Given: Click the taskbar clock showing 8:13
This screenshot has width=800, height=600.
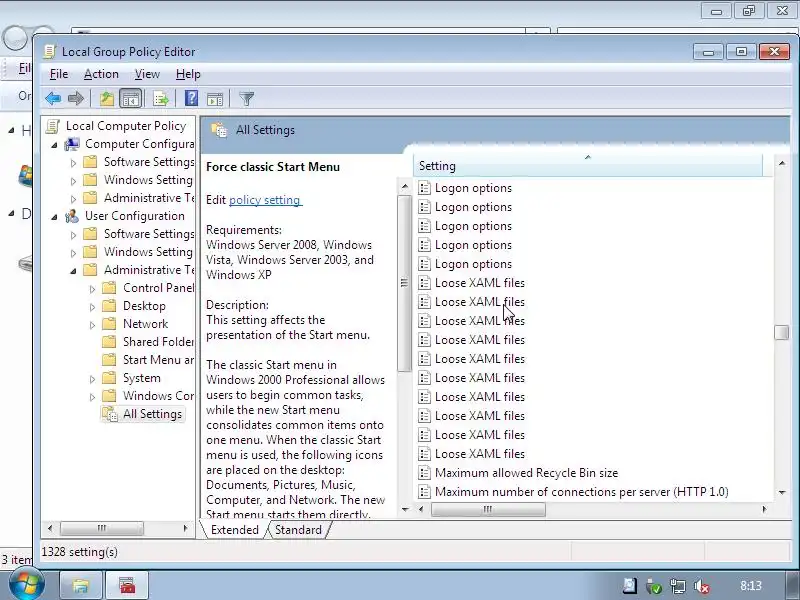Looking at the screenshot, I should pyautogui.click(x=751, y=586).
